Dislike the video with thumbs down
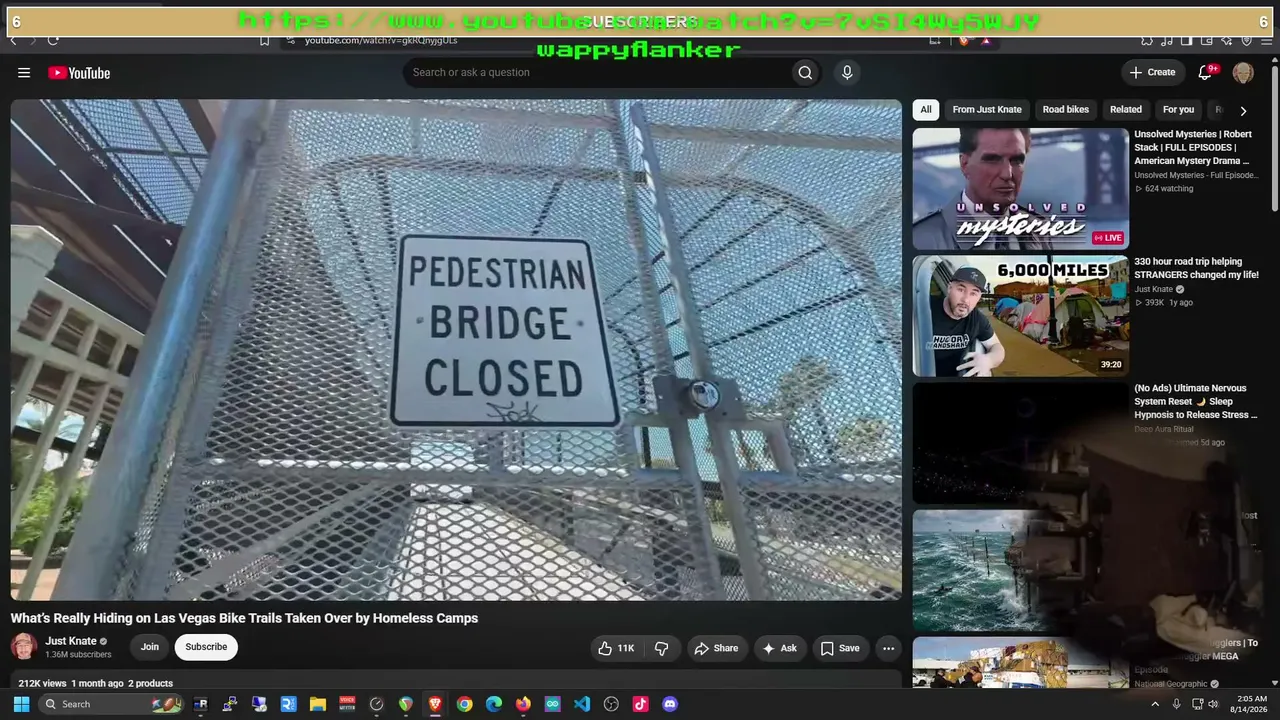The height and width of the screenshot is (720, 1280). (x=661, y=648)
